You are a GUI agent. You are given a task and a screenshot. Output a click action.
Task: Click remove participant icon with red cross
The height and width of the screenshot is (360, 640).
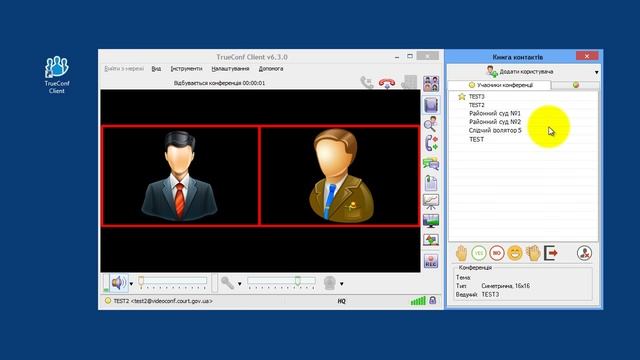coord(584,253)
